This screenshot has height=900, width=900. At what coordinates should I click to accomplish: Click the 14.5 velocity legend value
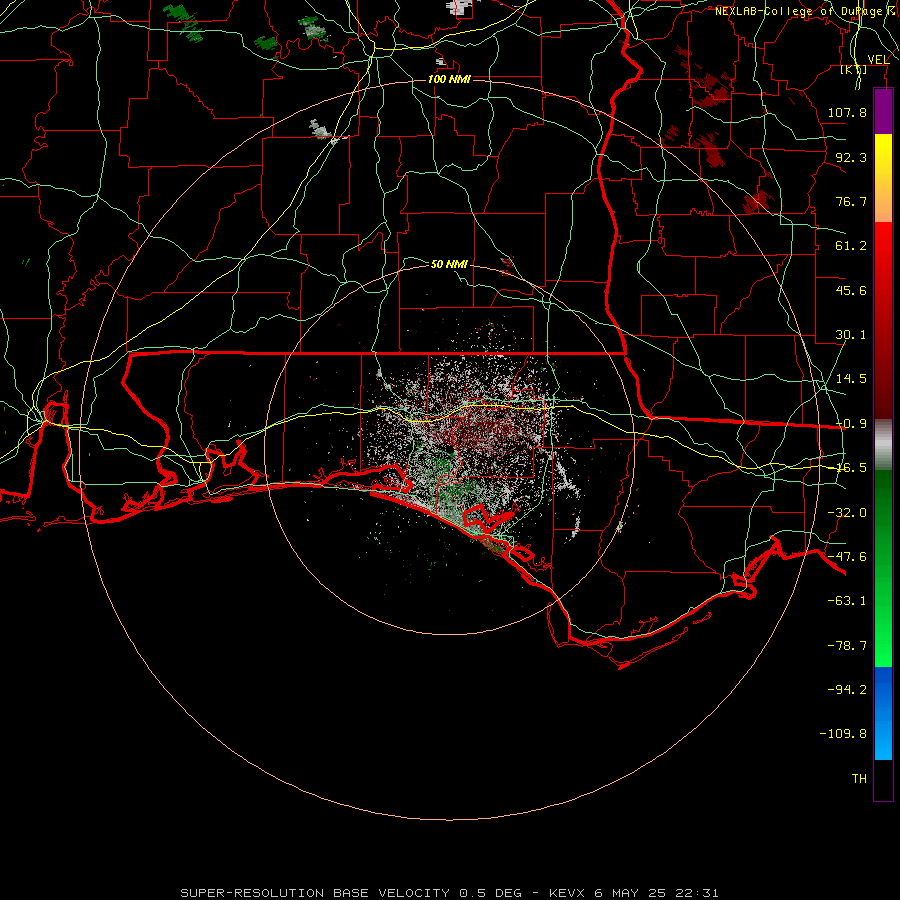pyautogui.click(x=851, y=379)
